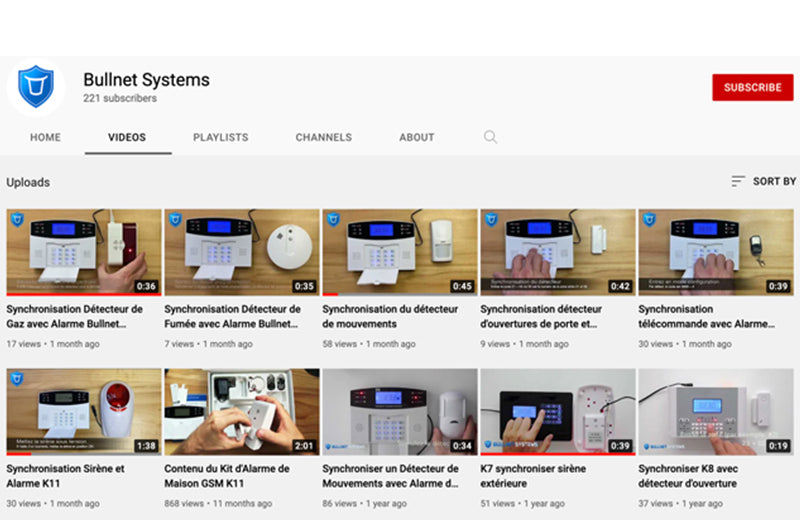Click the sort icon next to SORT BY

738,181
